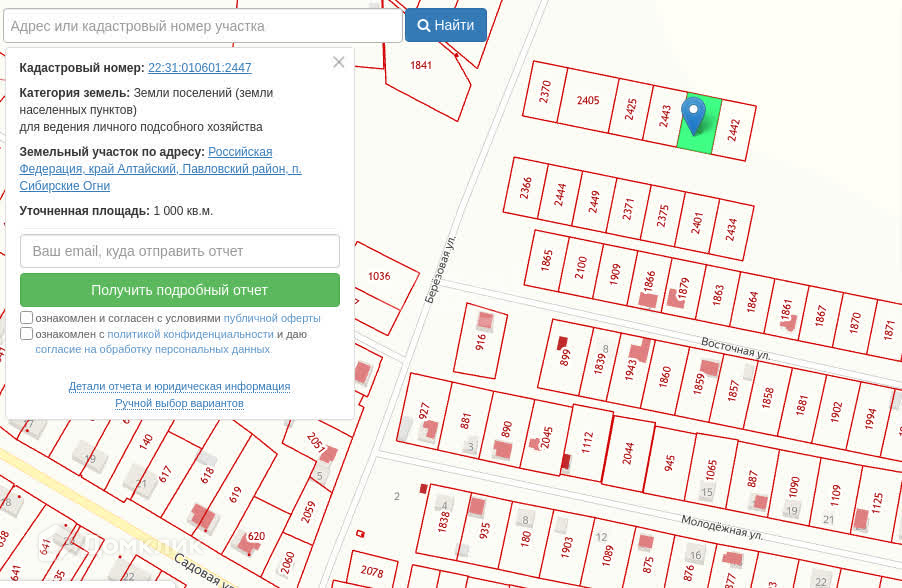Open согласие на обработку персональных данных link
Viewport: 902px width, 588px height.
tap(152, 349)
